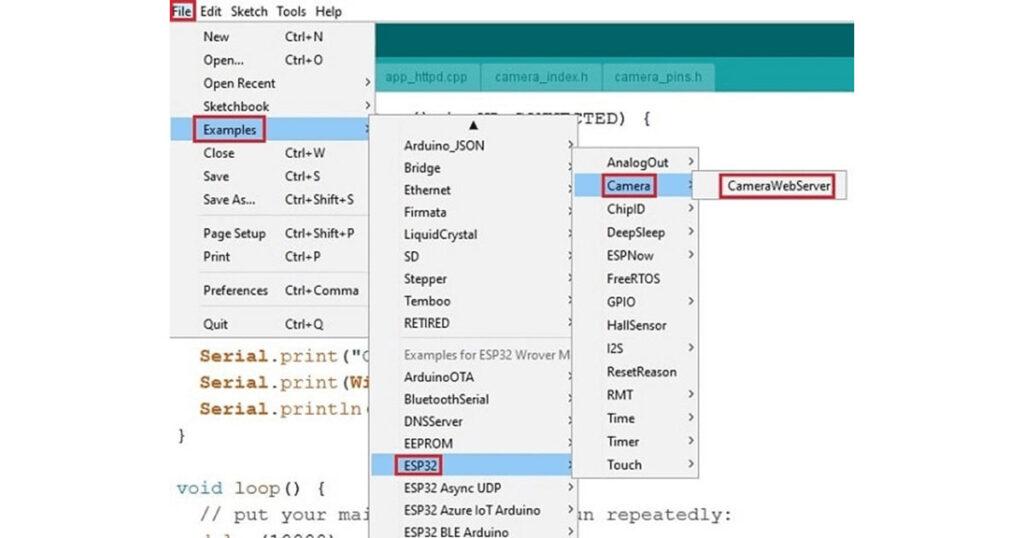
Task: Select Page Setup menu entry
Action: [x=235, y=233]
